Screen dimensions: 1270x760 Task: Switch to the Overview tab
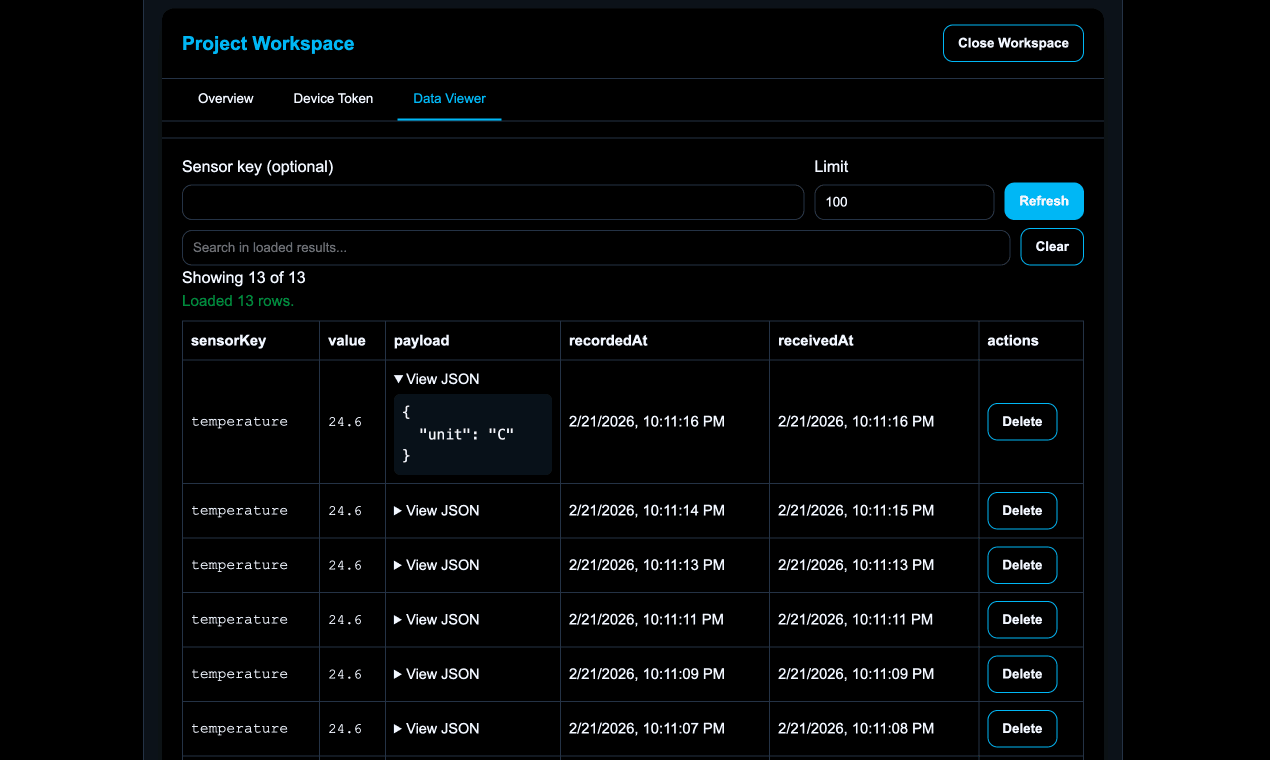click(225, 98)
